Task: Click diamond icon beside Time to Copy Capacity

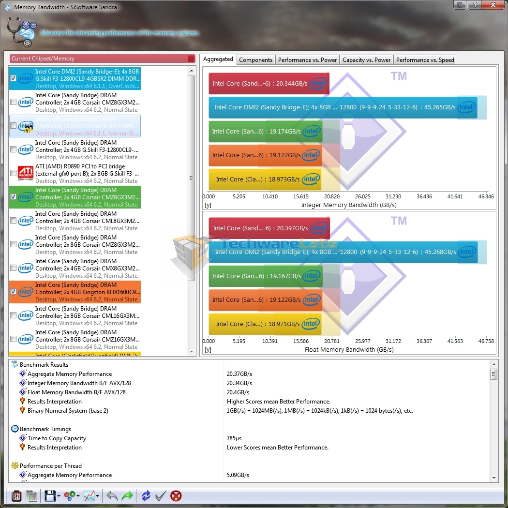Action: 23,438
